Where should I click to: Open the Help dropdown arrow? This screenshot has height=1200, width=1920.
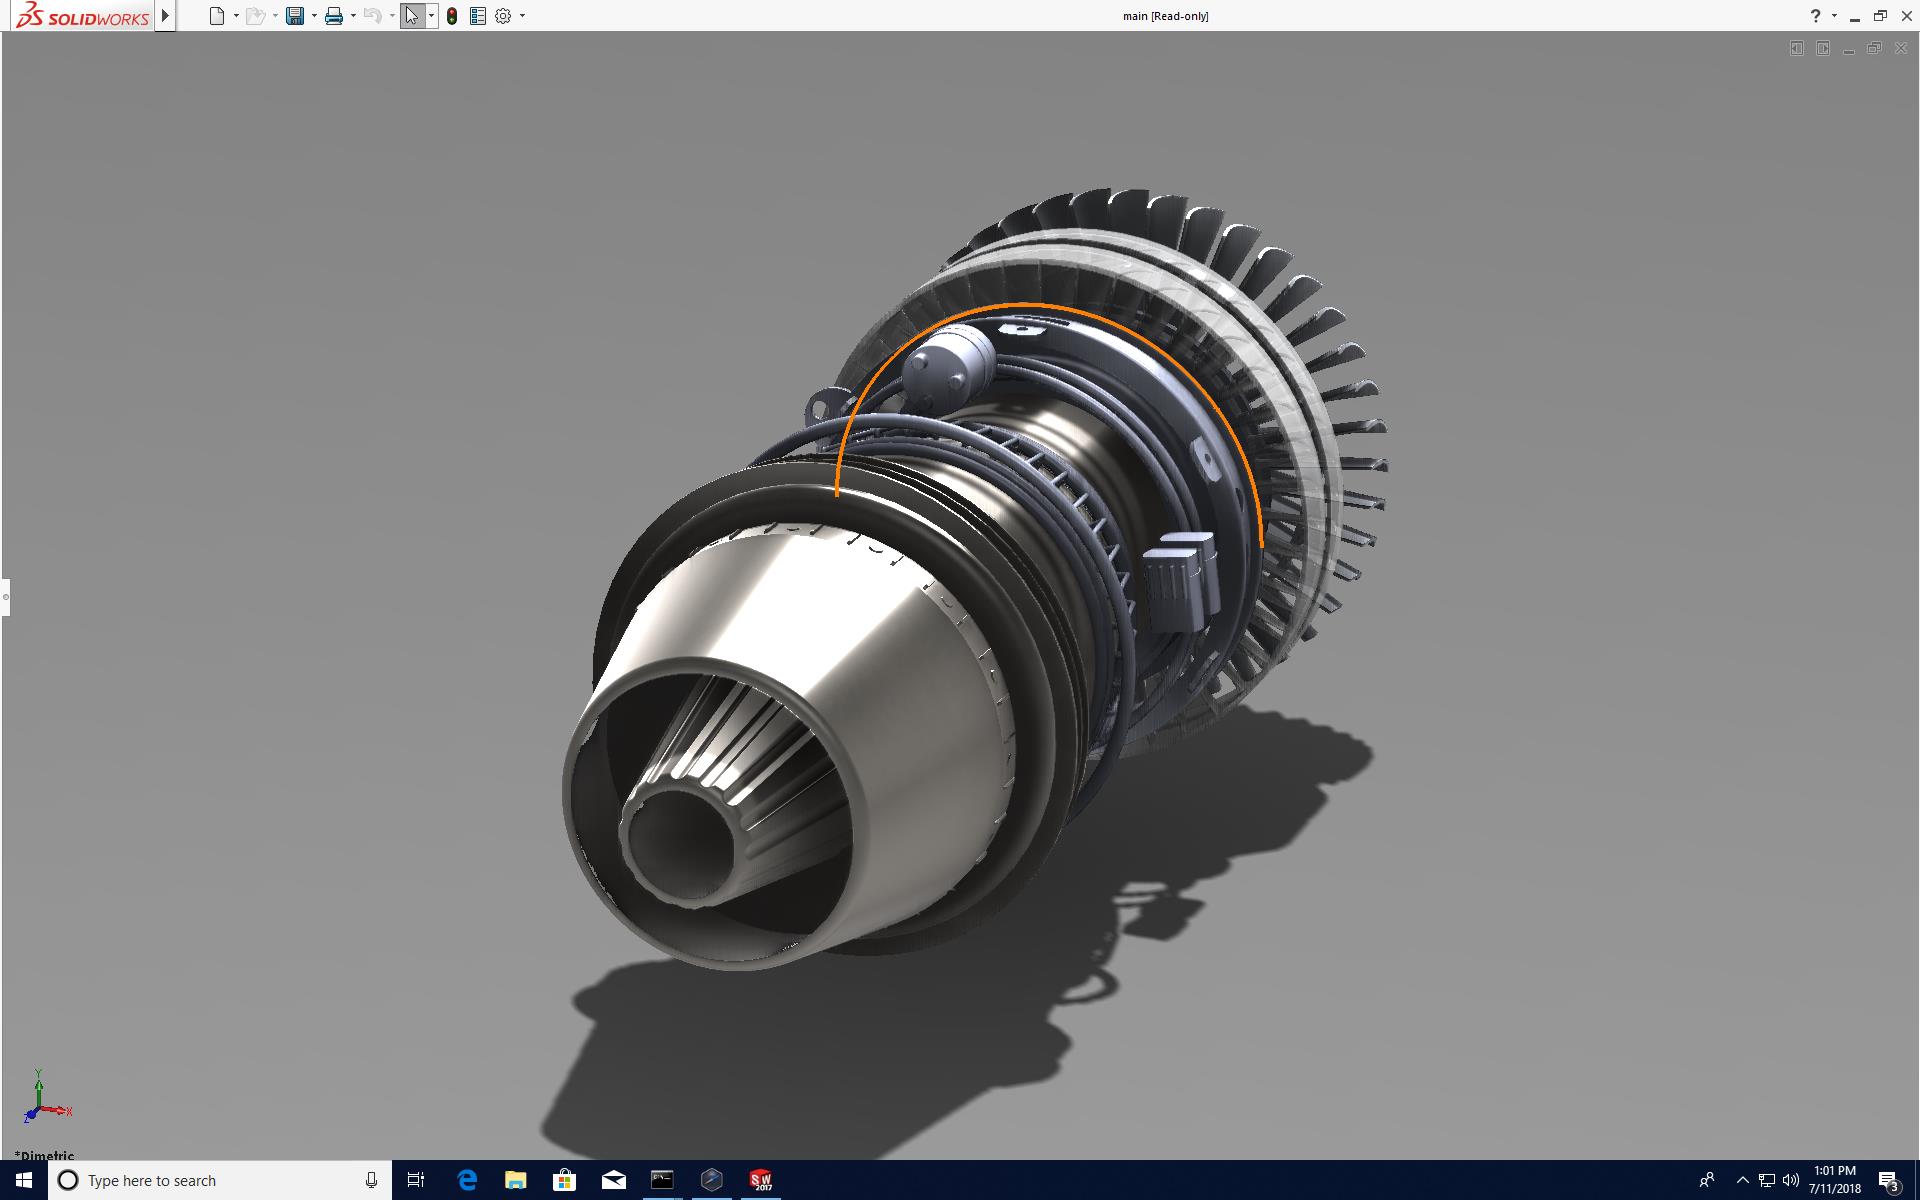1834,16
